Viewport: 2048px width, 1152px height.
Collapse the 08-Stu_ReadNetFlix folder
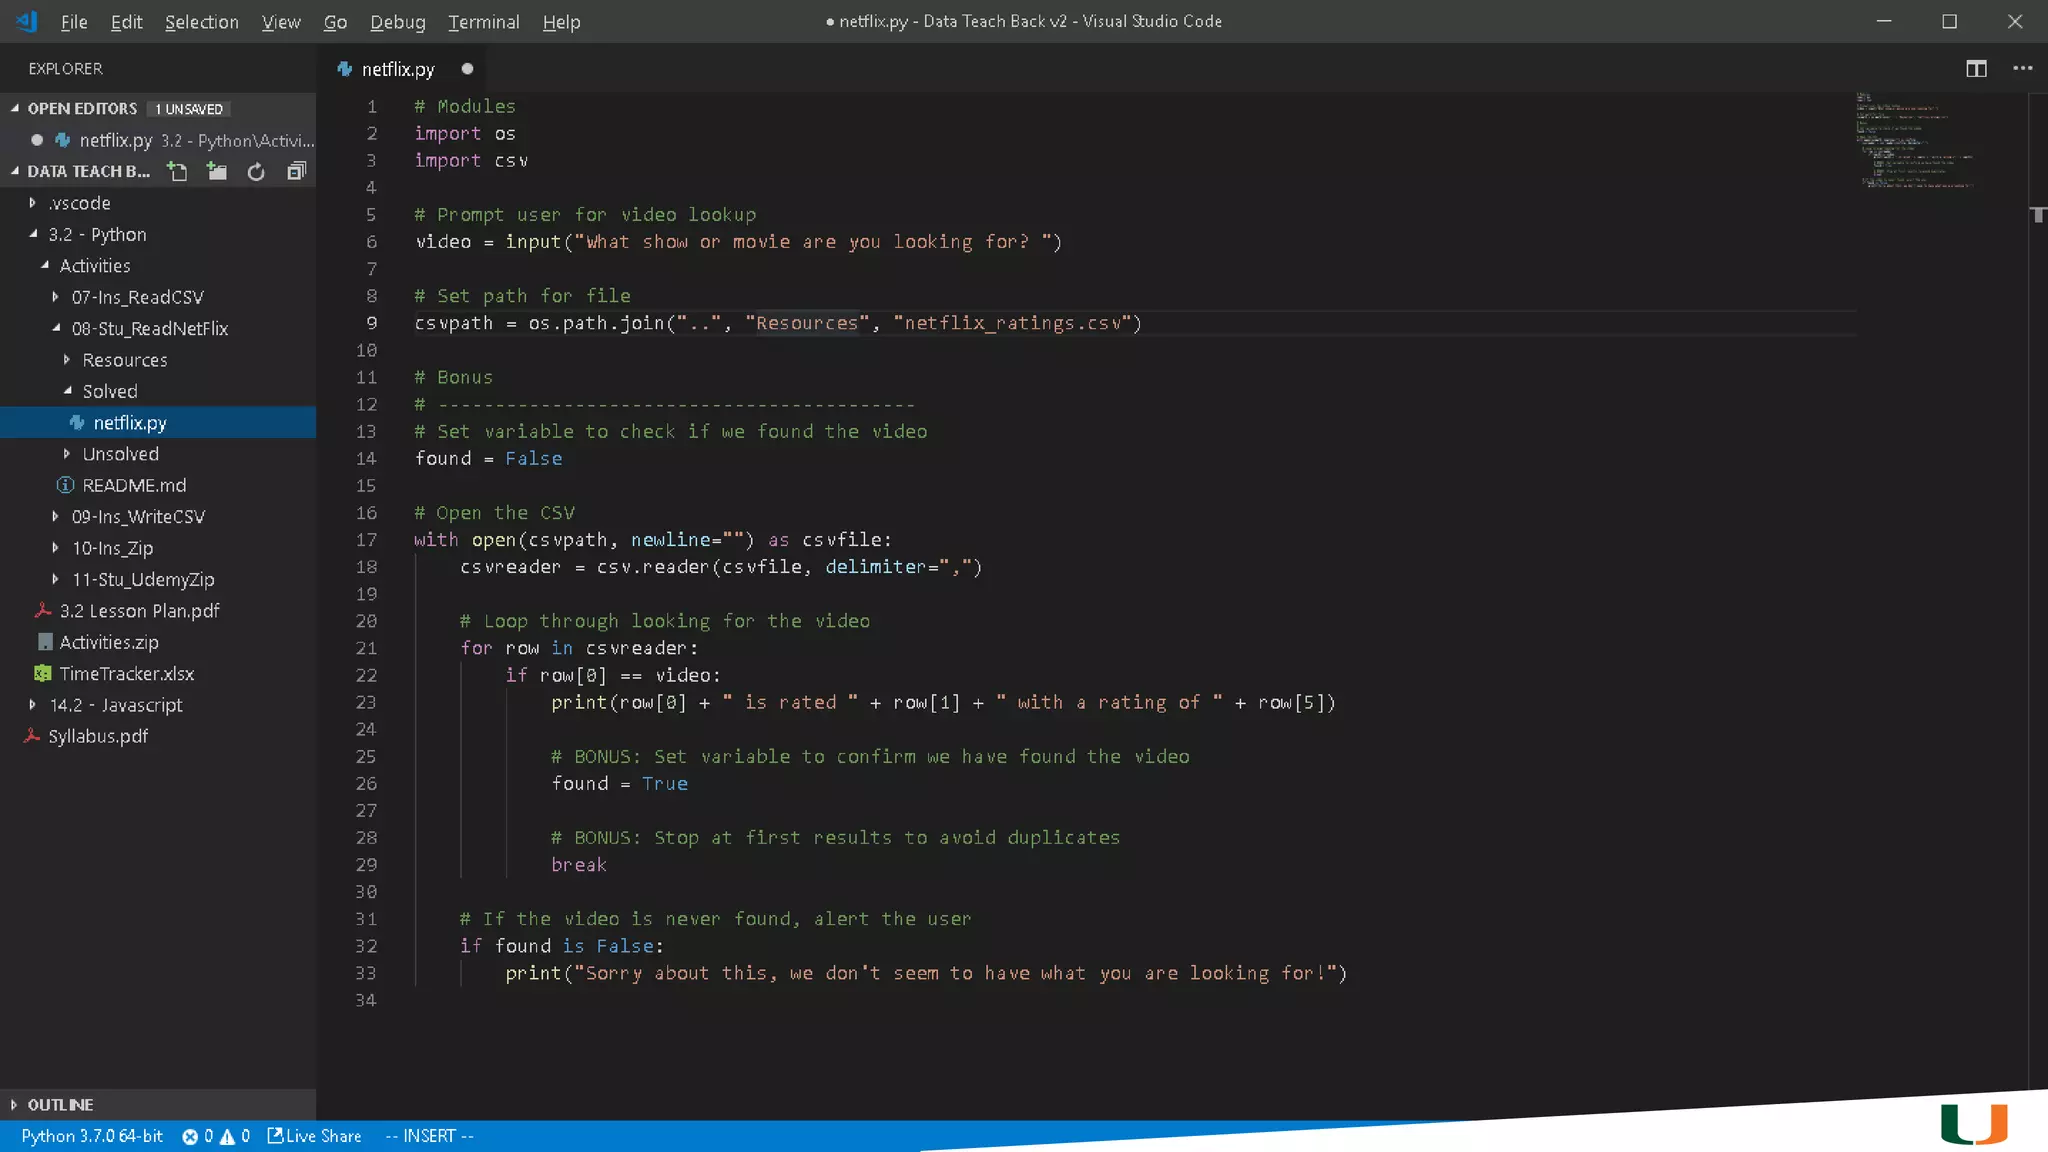pos(149,329)
